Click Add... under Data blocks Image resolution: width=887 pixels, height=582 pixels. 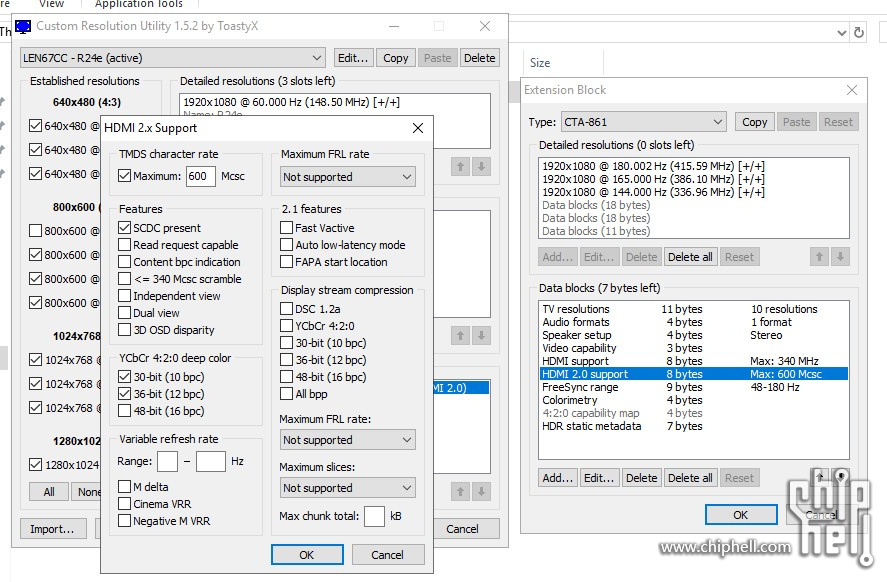(x=558, y=478)
